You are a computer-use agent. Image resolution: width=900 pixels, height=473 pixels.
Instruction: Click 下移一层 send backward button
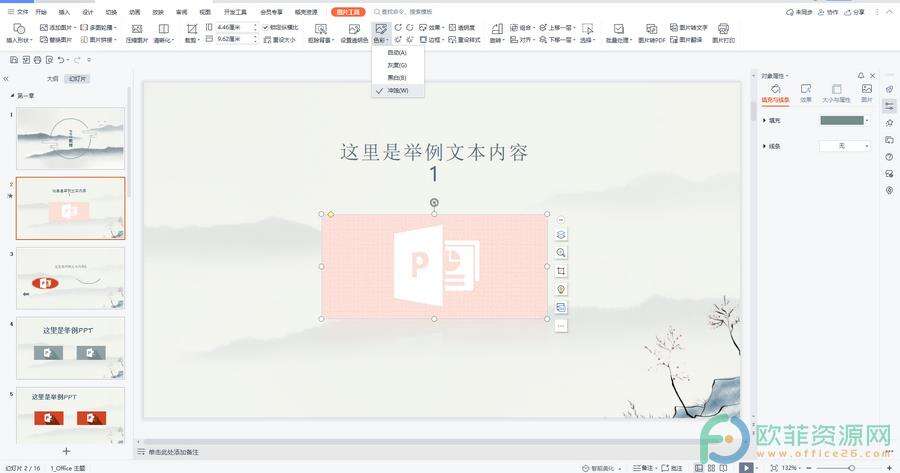(x=557, y=40)
